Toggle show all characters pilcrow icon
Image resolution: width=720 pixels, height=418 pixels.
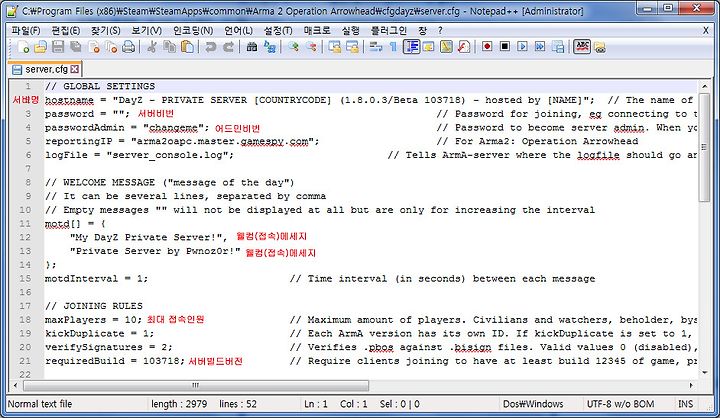(x=394, y=47)
